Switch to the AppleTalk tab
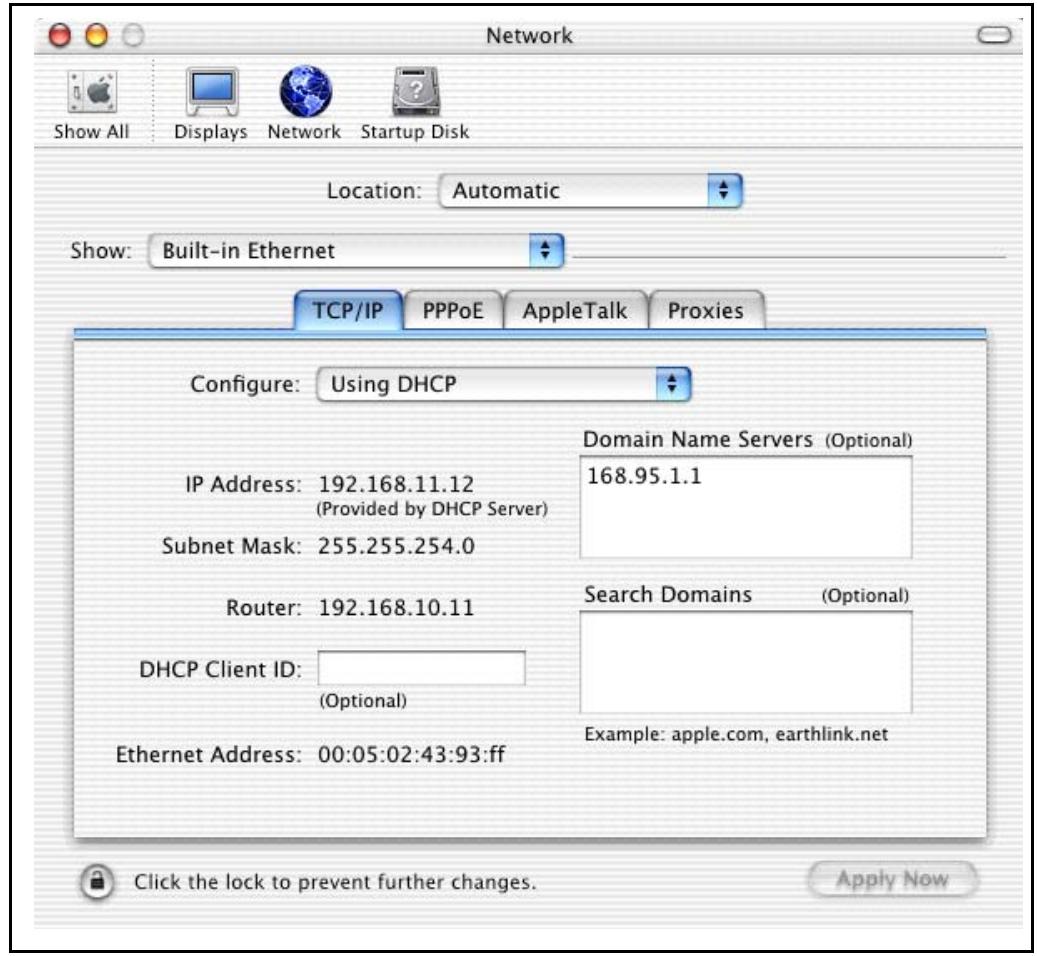Viewport: 1037px width, 956px height. click(575, 310)
